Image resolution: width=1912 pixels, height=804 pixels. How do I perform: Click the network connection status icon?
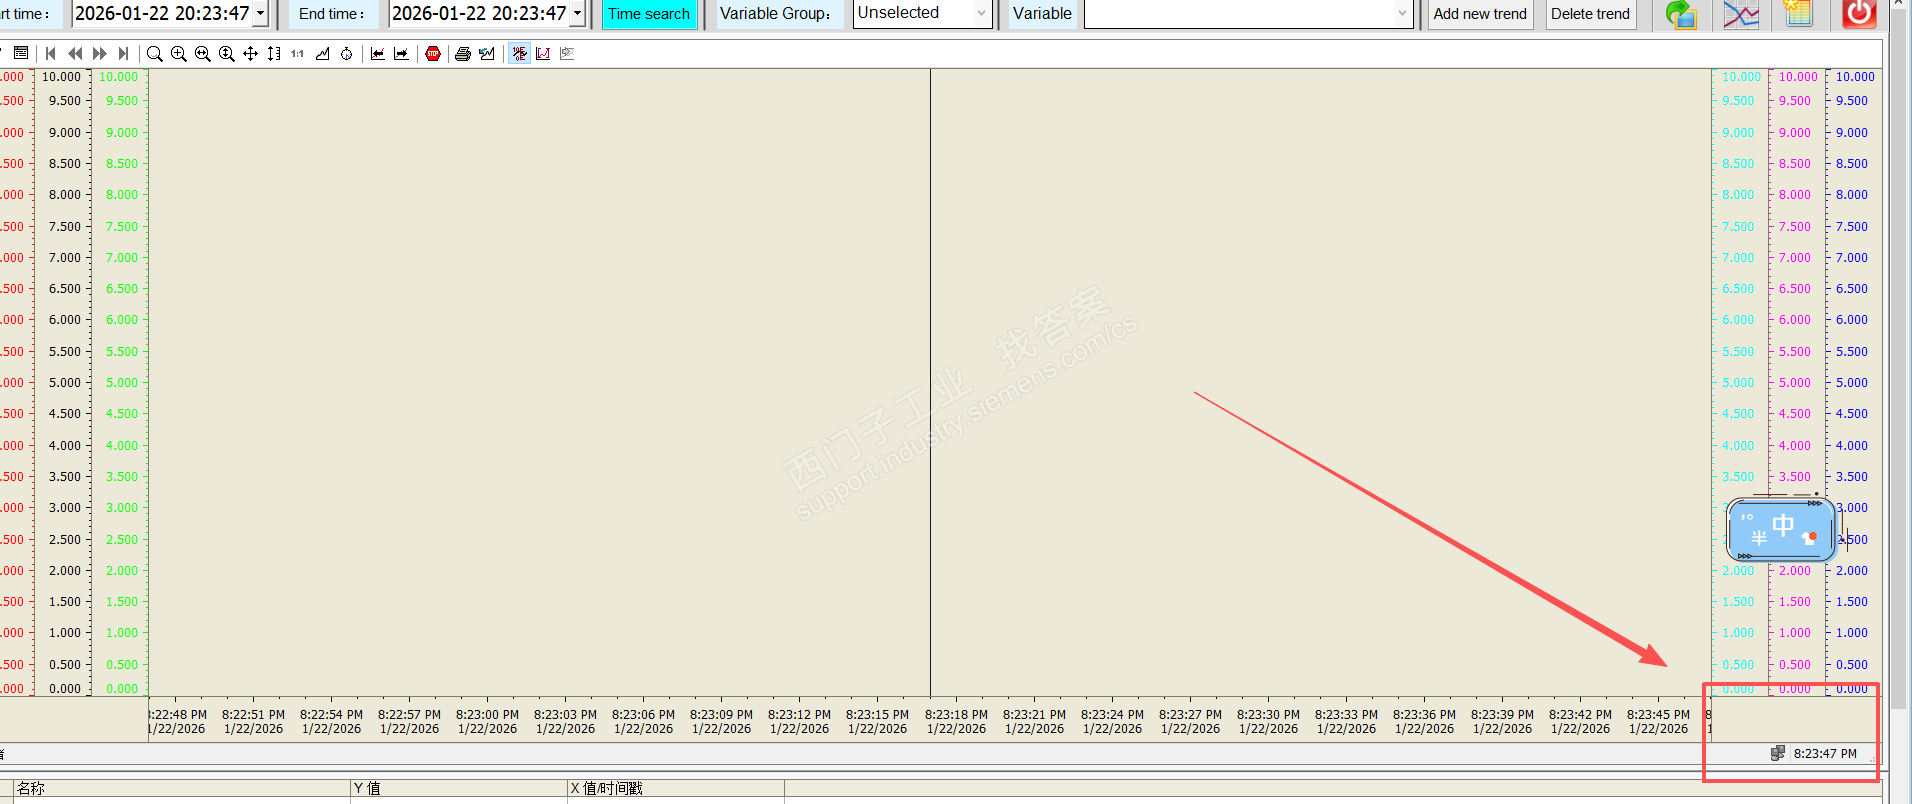point(1777,753)
